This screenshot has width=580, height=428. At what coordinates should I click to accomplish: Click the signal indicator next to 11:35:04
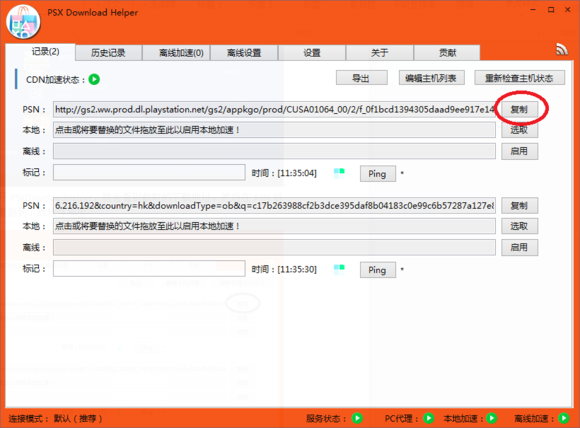tap(339, 173)
